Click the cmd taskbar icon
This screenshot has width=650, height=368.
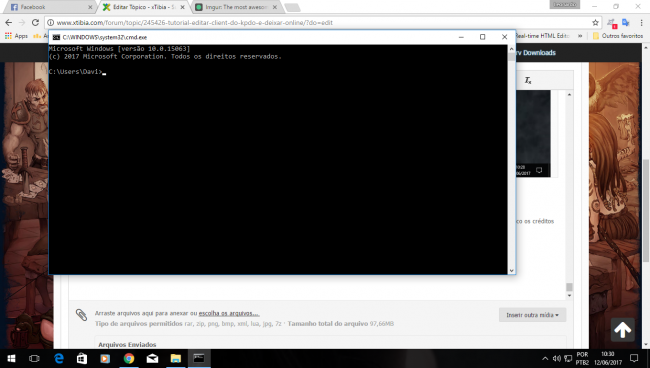click(x=199, y=358)
